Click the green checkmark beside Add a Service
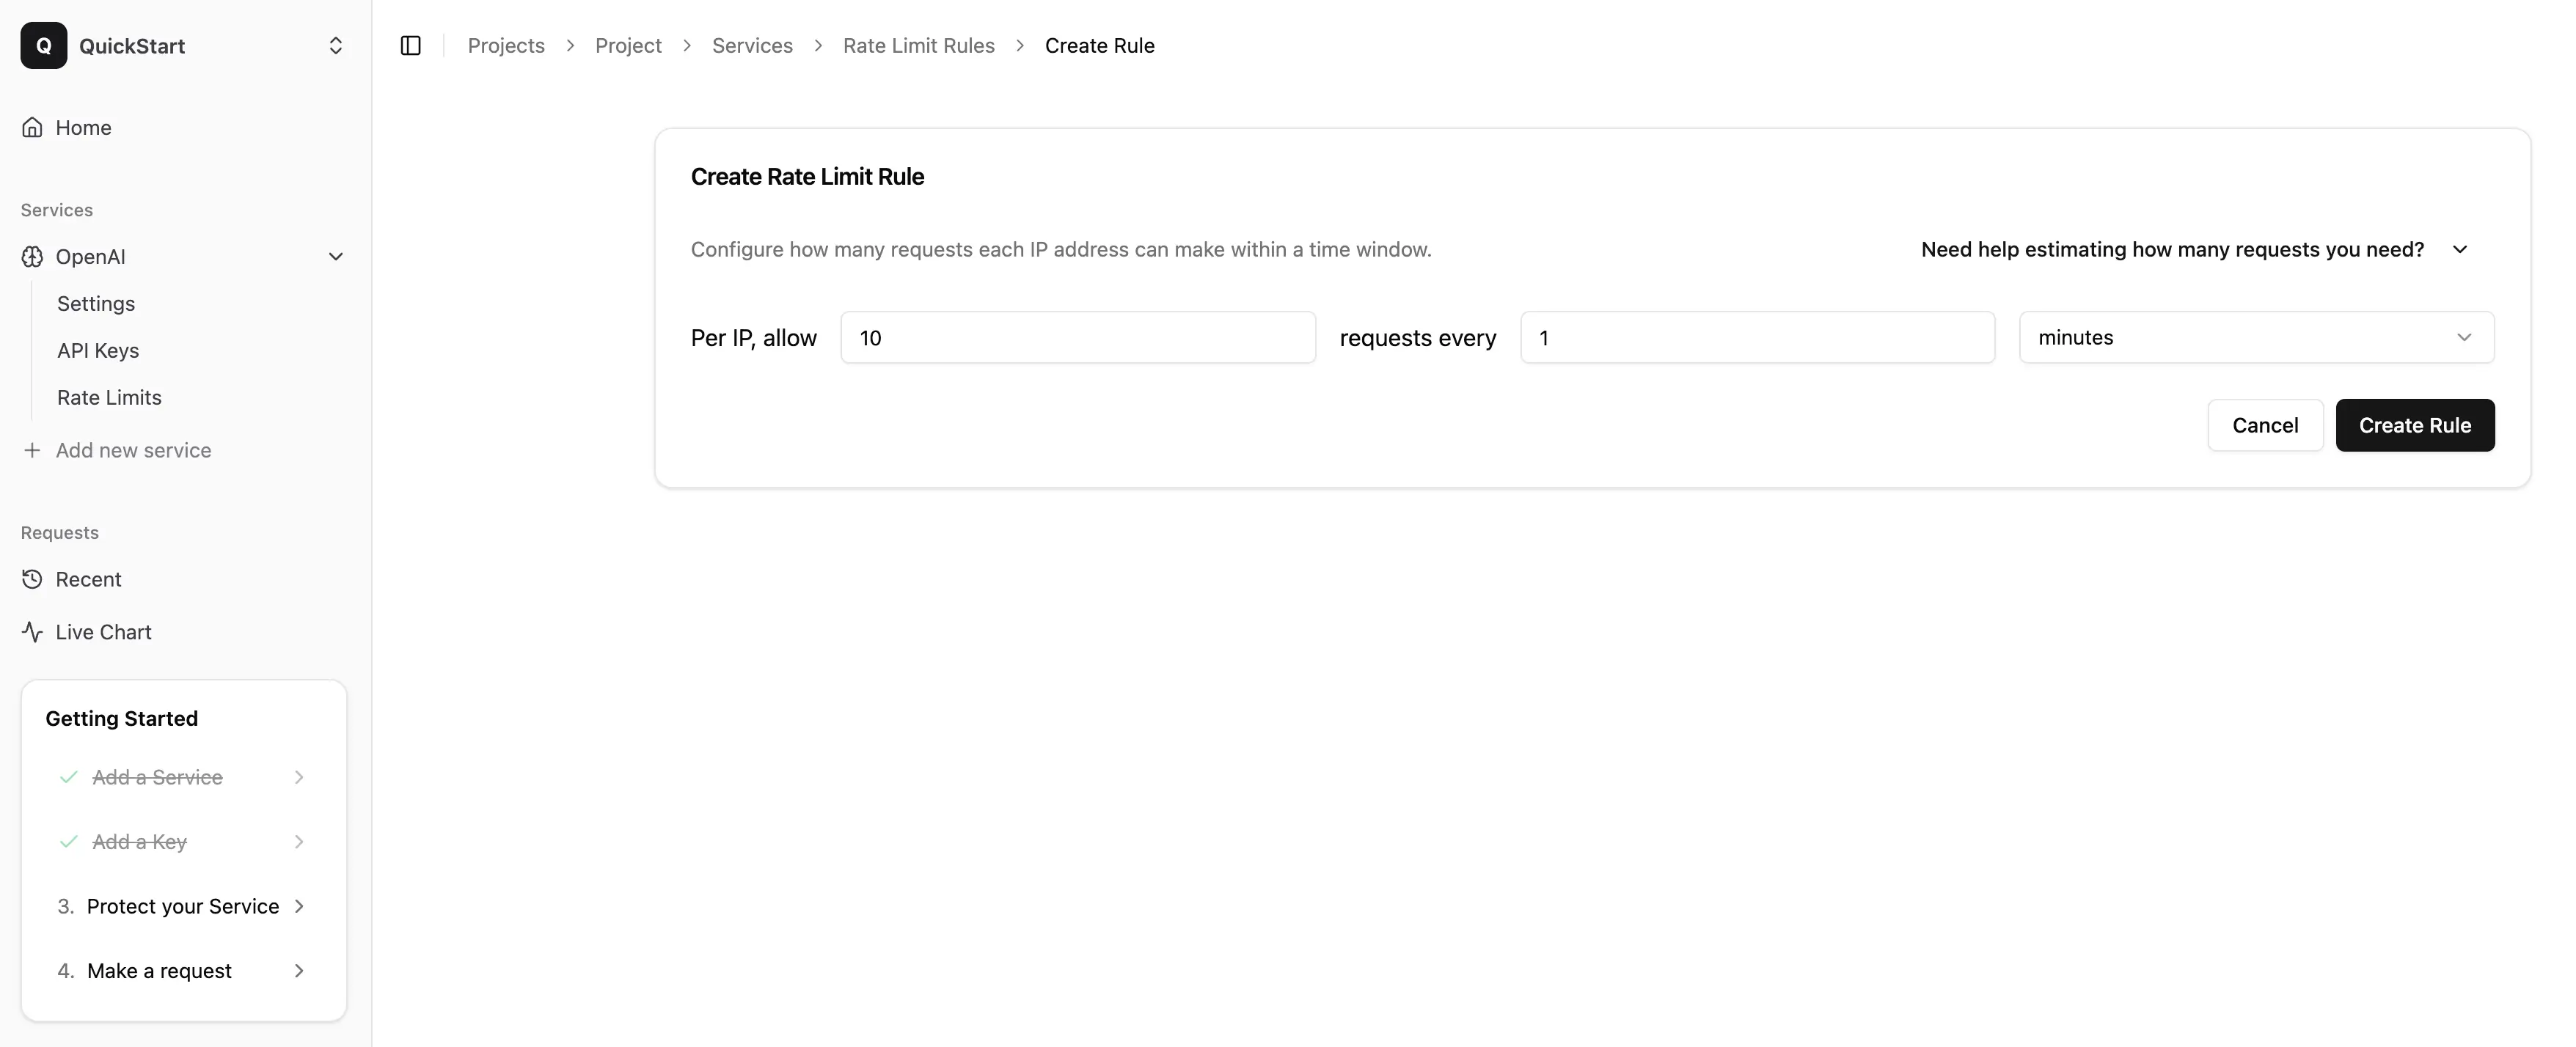This screenshot has height=1047, width=2576. click(x=68, y=777)
